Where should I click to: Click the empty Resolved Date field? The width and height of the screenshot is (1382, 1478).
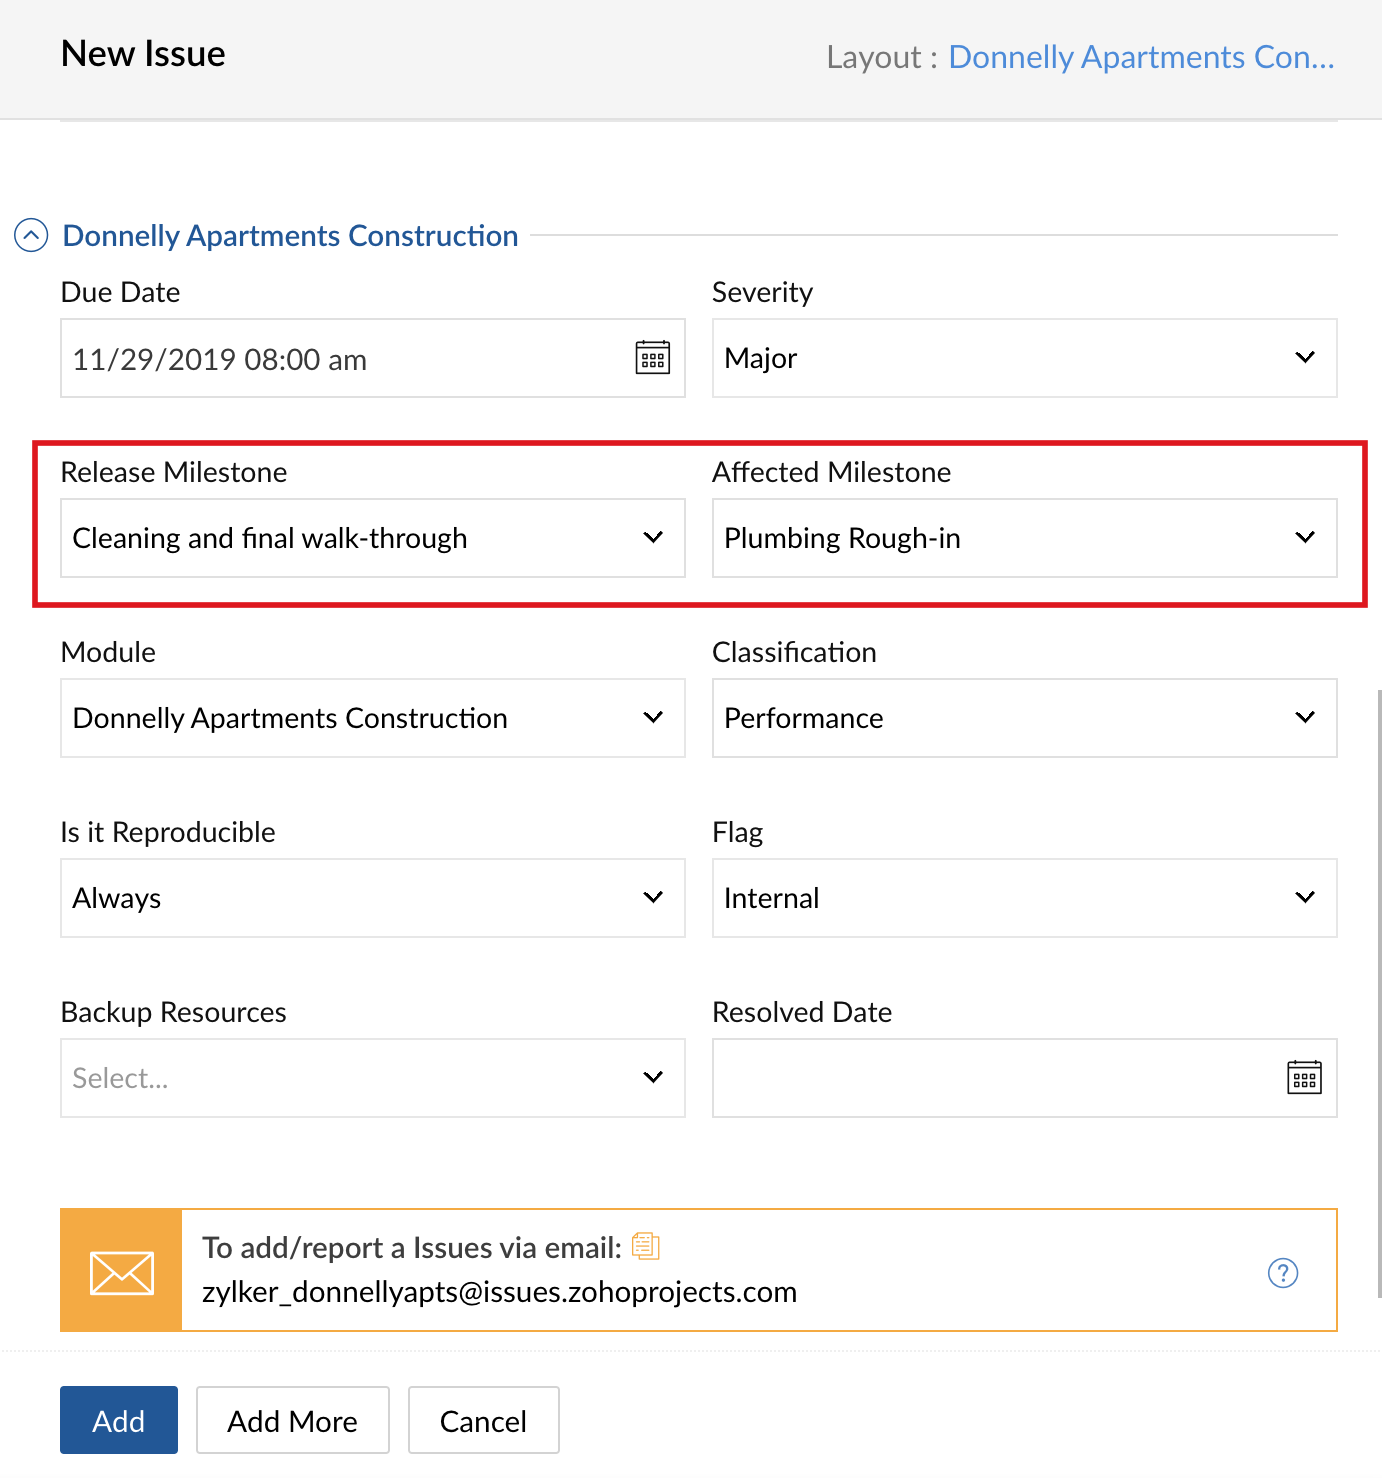click(995, 1078)
